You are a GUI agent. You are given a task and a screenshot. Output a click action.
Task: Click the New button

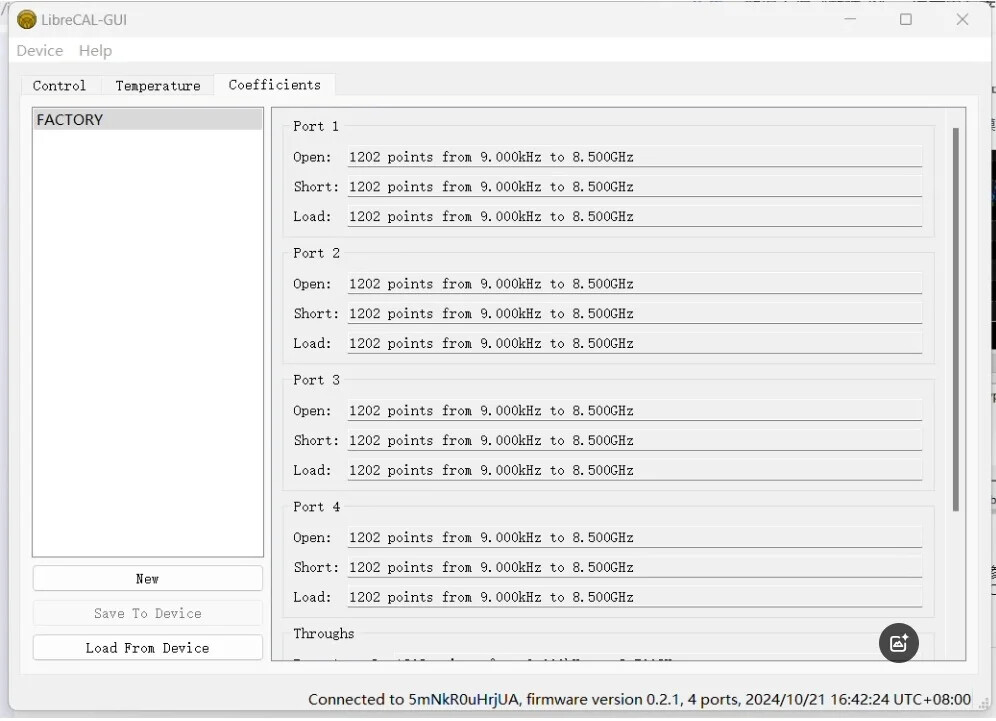(x=147, y=578)
